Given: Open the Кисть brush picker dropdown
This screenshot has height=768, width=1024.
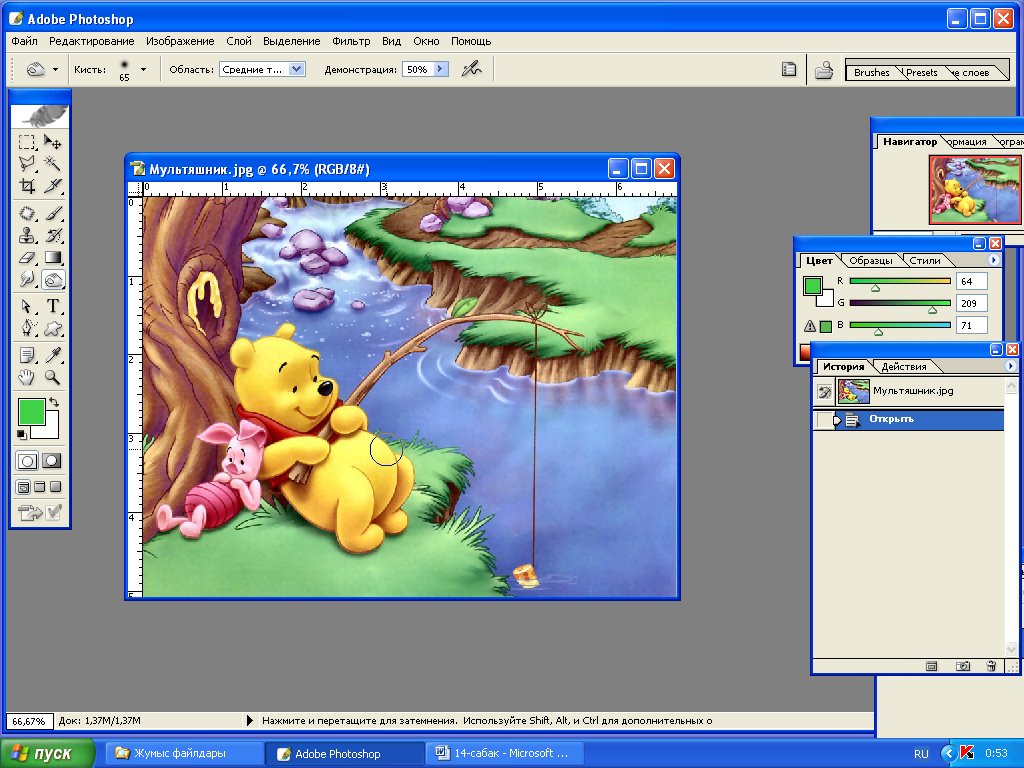Looking at the screenshot, I should coord(144,69).
